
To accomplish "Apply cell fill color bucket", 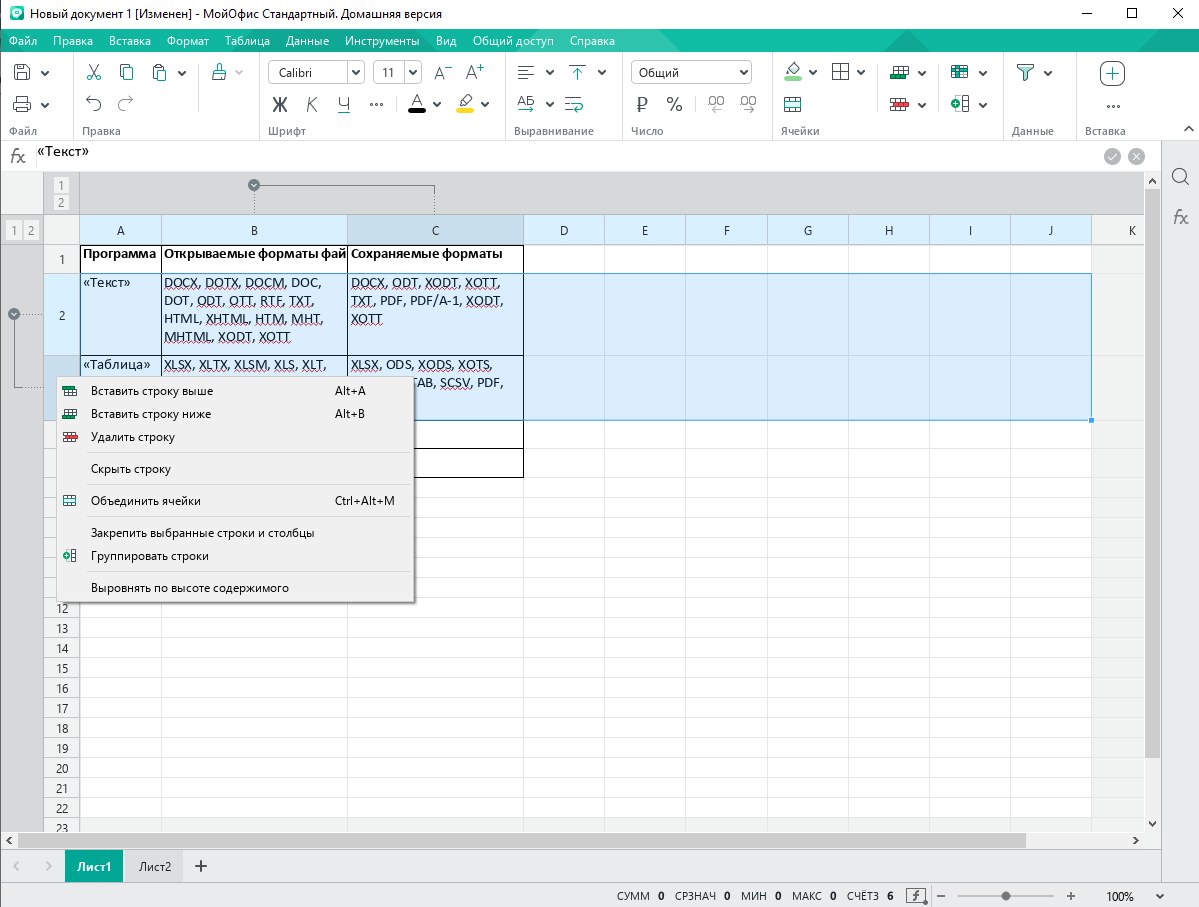I will (x=793, y=73).
